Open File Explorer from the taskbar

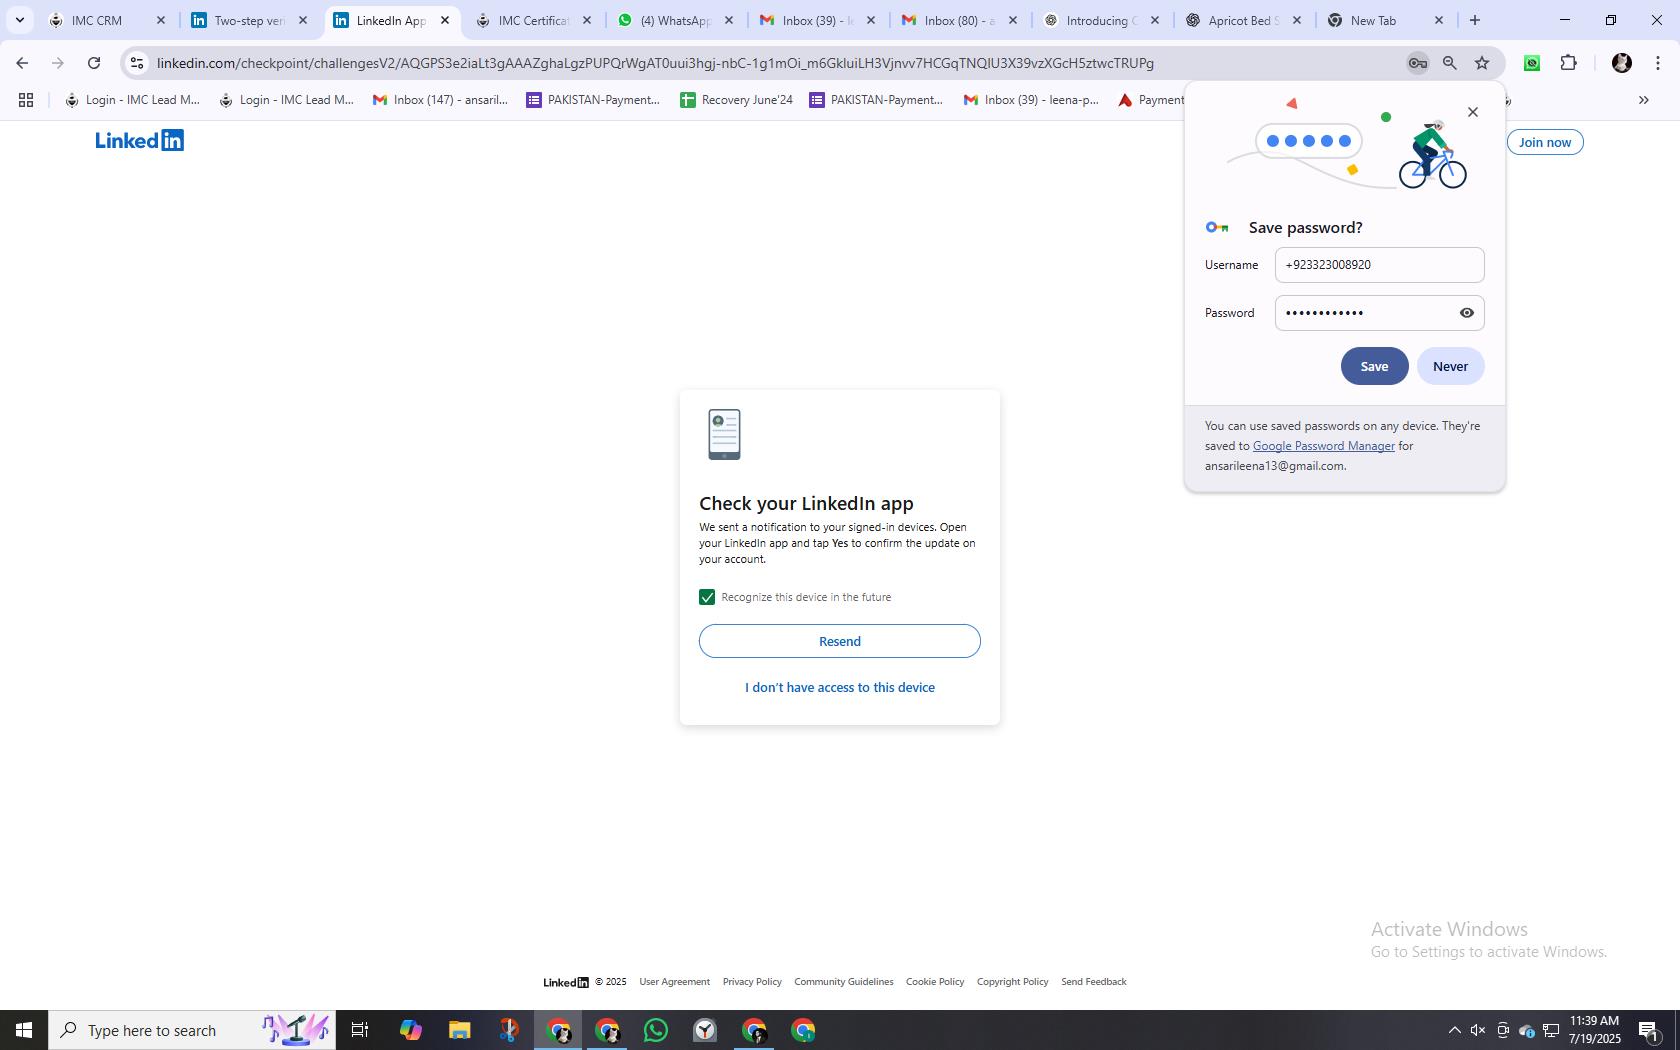[459, 1030]
